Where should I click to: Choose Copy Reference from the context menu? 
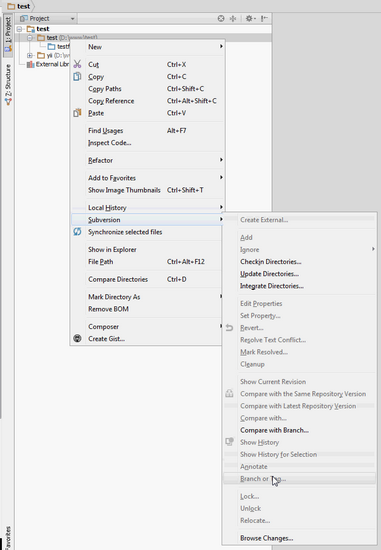111,101
